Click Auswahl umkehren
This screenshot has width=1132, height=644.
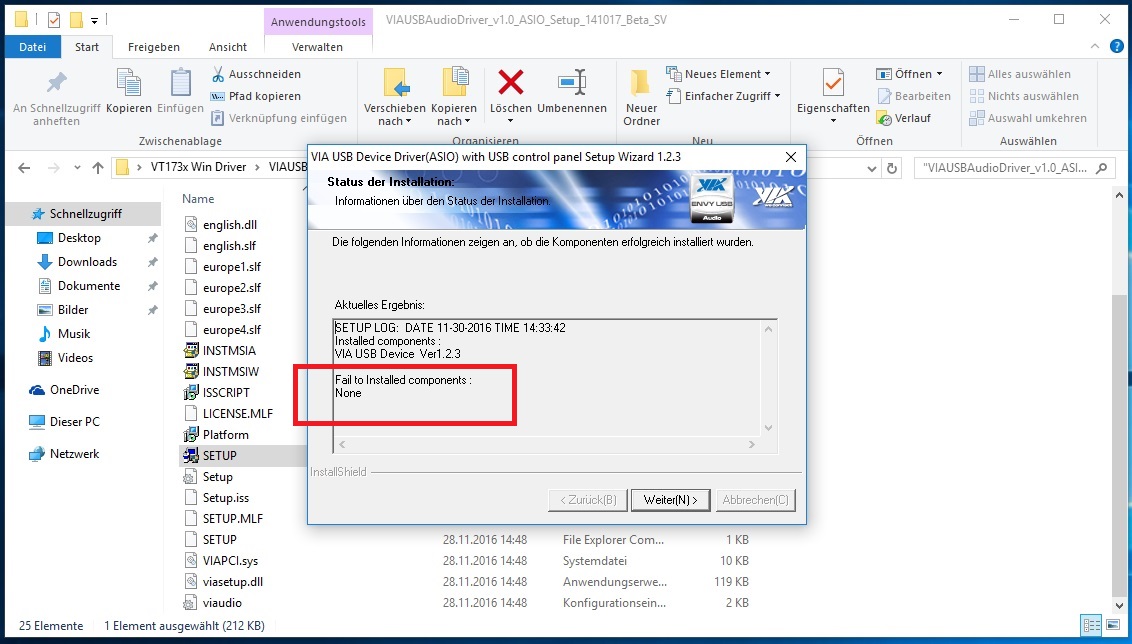click(x=1028, y=118)
